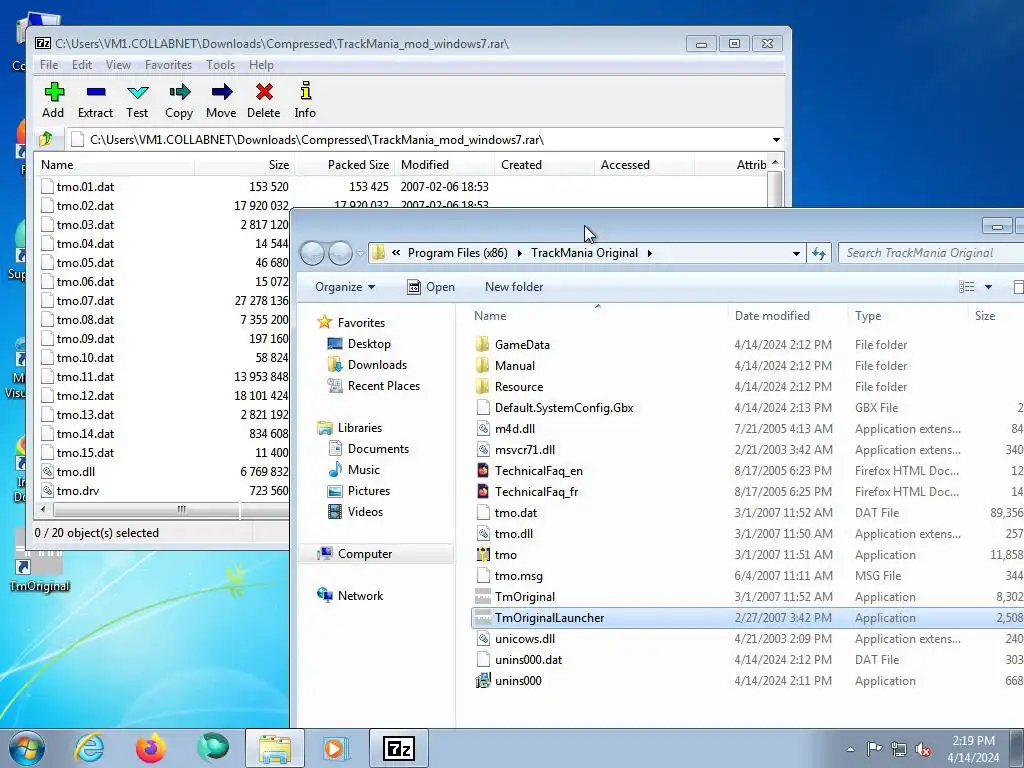Screen dimensions: 1024x768
Task: Run the Test tool in 7-Zip
Action: pos(137,101)
